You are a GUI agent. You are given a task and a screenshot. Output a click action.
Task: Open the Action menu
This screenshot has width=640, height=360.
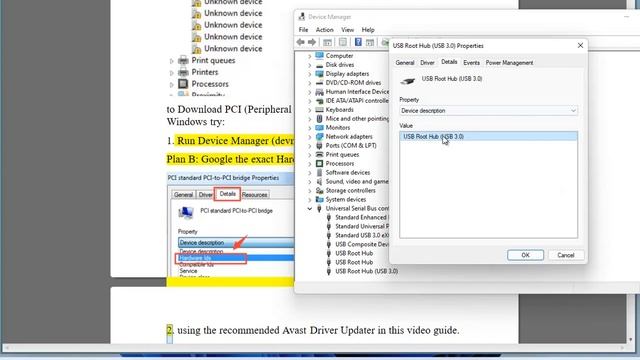click(324, 30)
